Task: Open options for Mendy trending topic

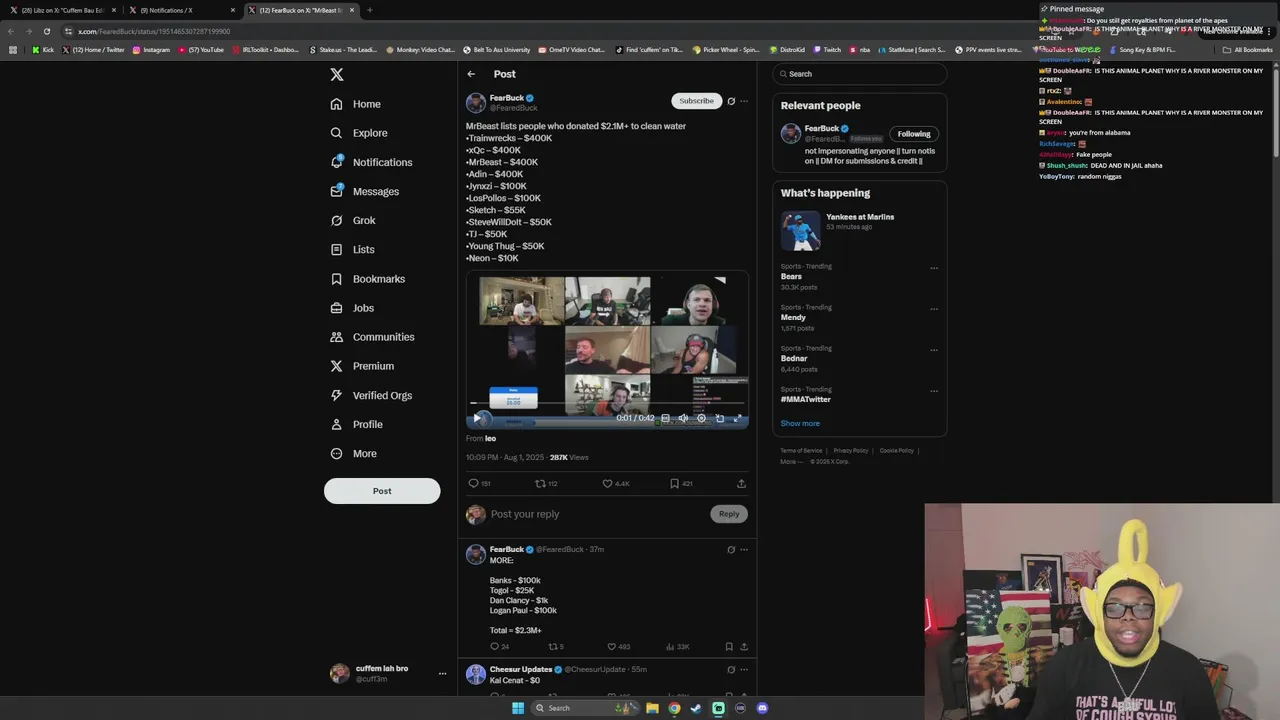Action: click(934, 309)
